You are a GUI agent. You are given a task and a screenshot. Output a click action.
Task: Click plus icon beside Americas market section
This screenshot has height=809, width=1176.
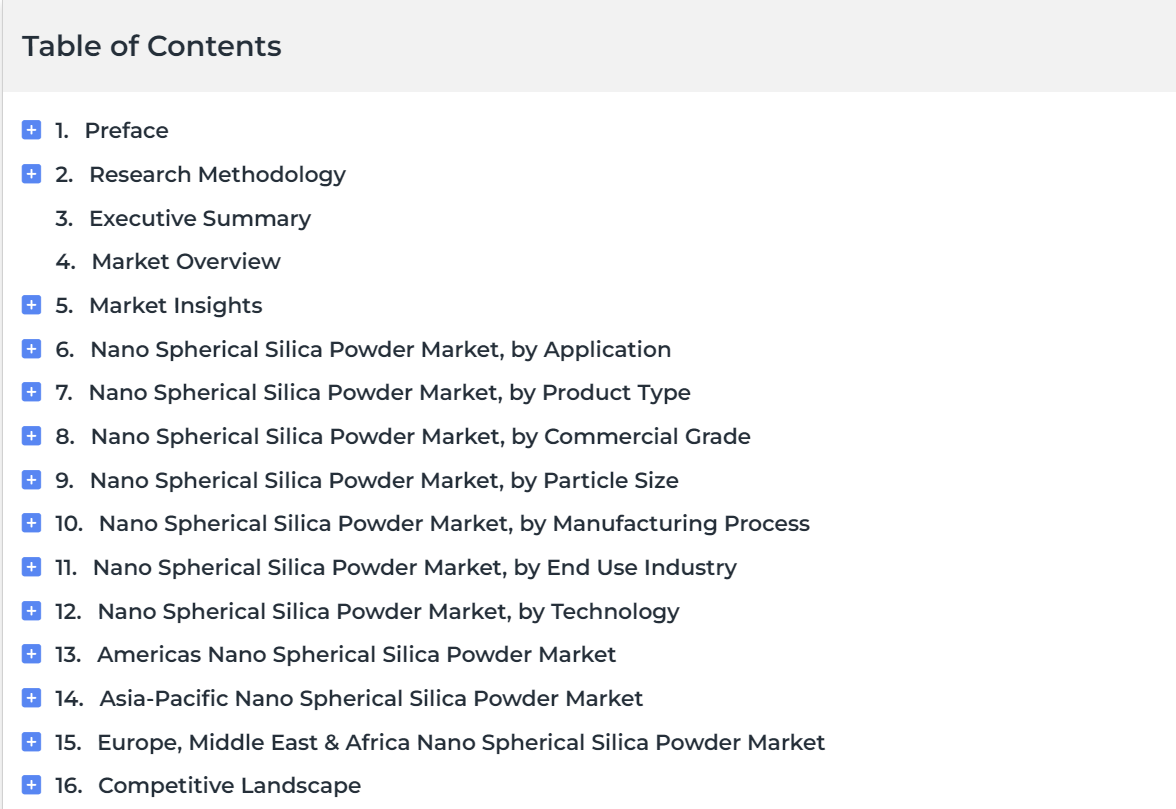(x=32, y=654)
